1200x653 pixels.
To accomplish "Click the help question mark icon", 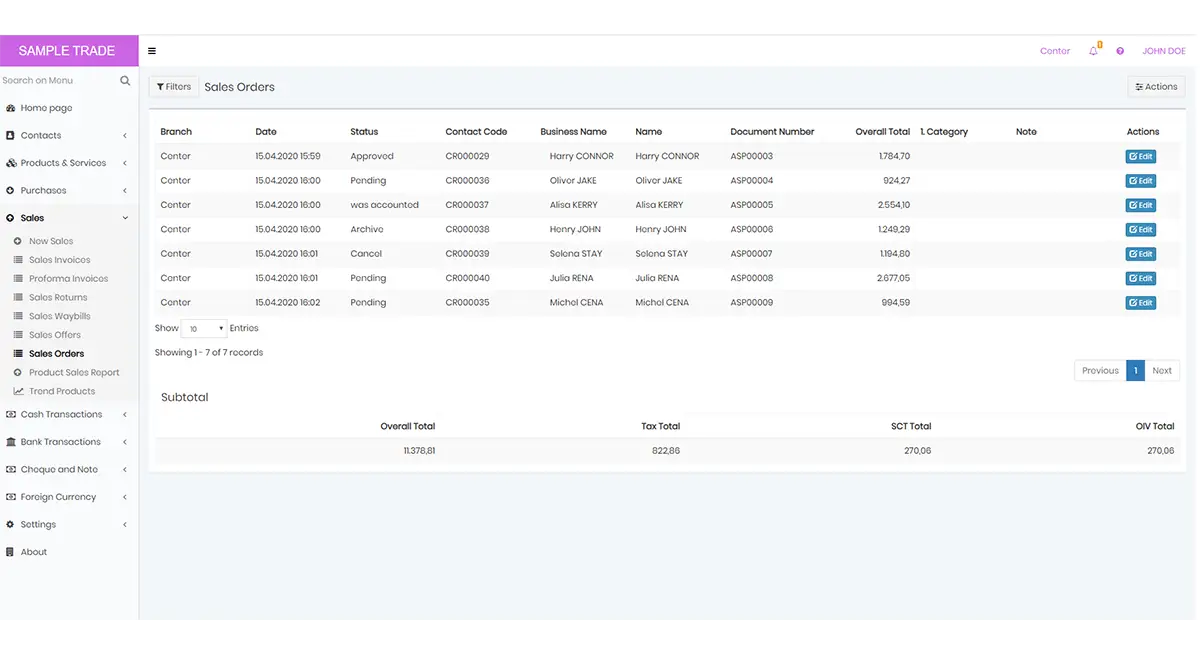I will coord(1120,51).
